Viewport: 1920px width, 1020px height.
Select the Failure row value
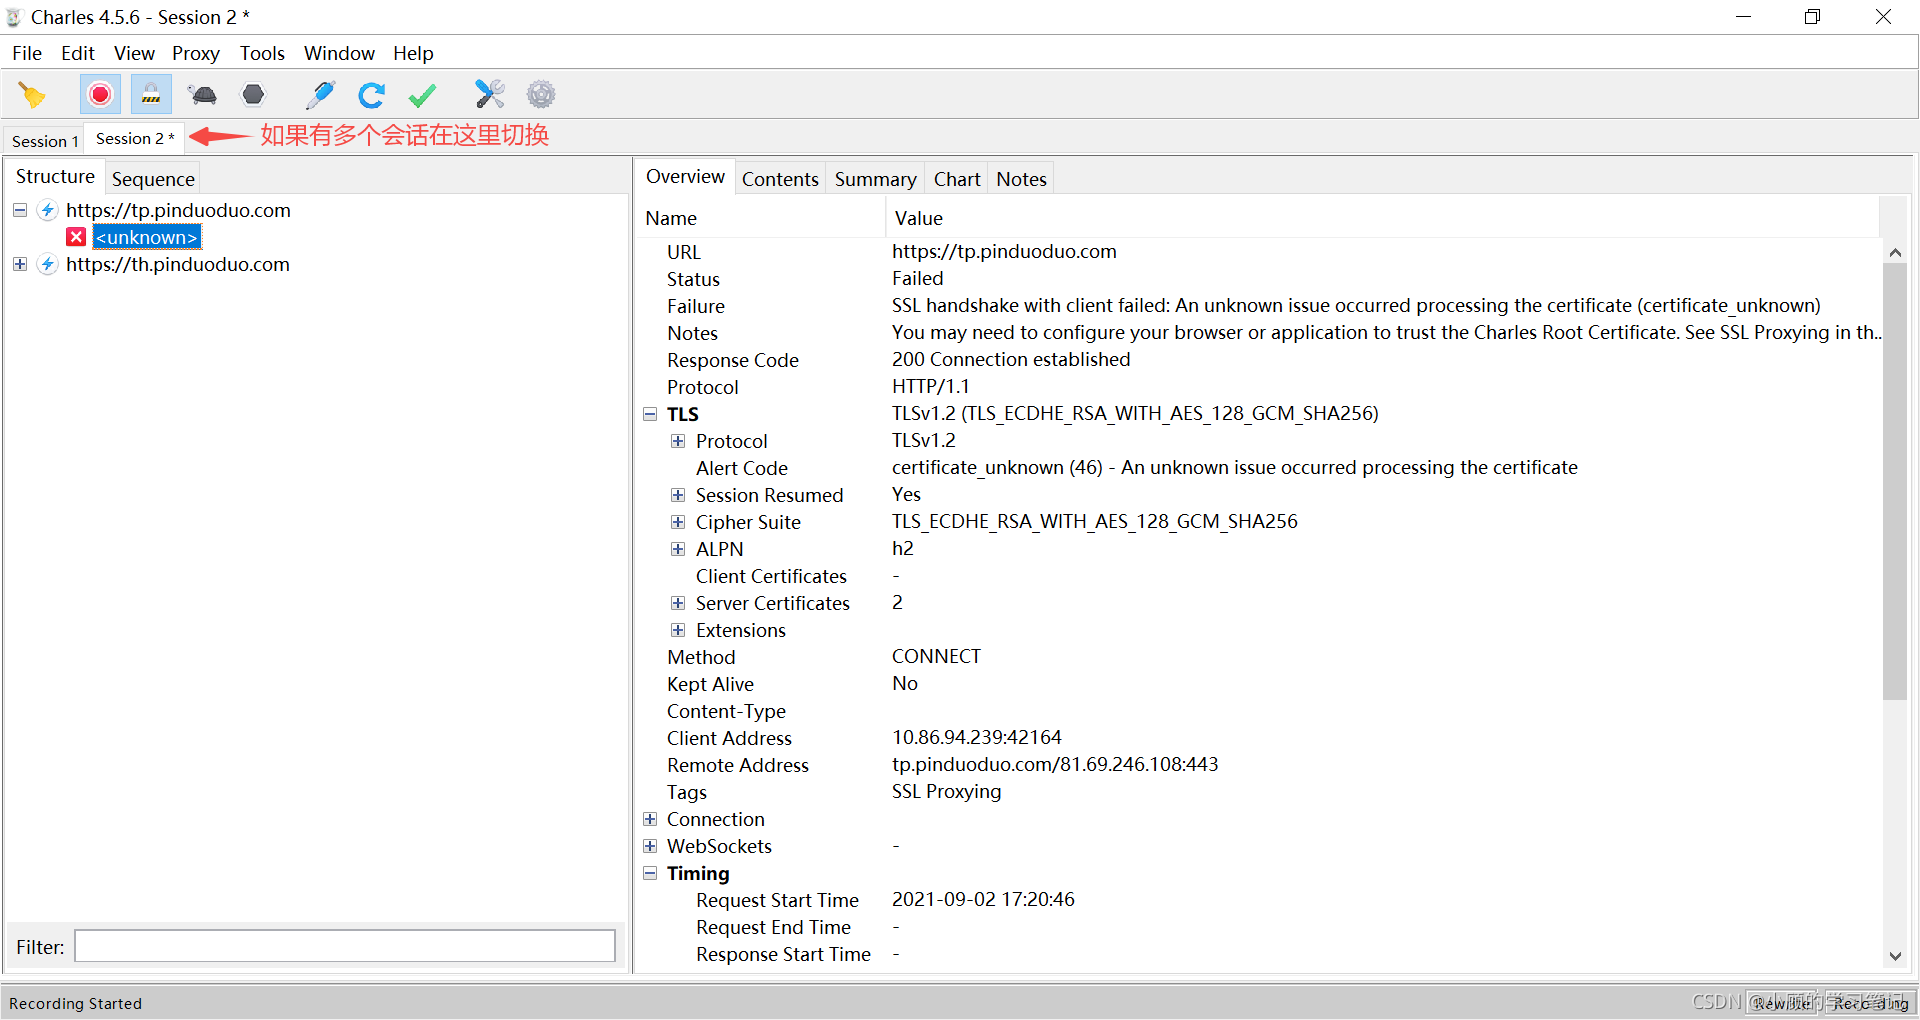click(x=1356, y=306)
